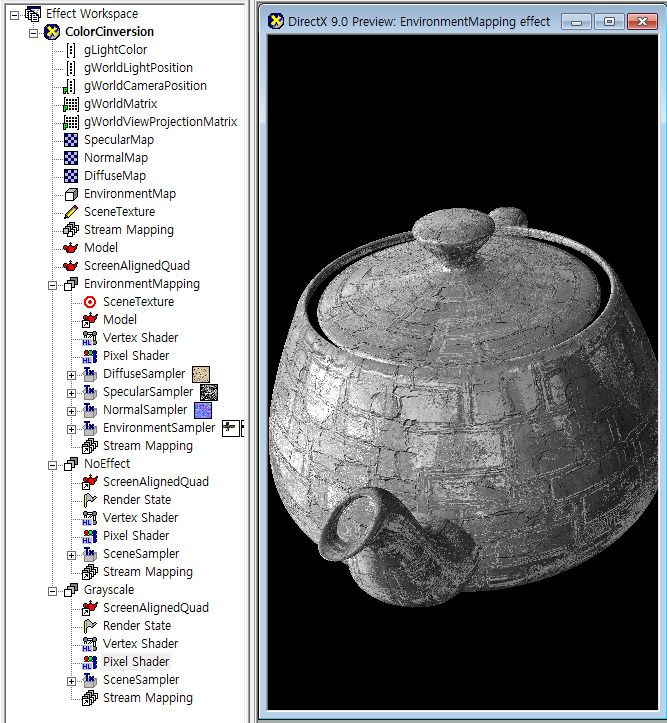667x723 pixels.
Task: Click the ColorCinversion effect icon
Action: coord(52,32)
